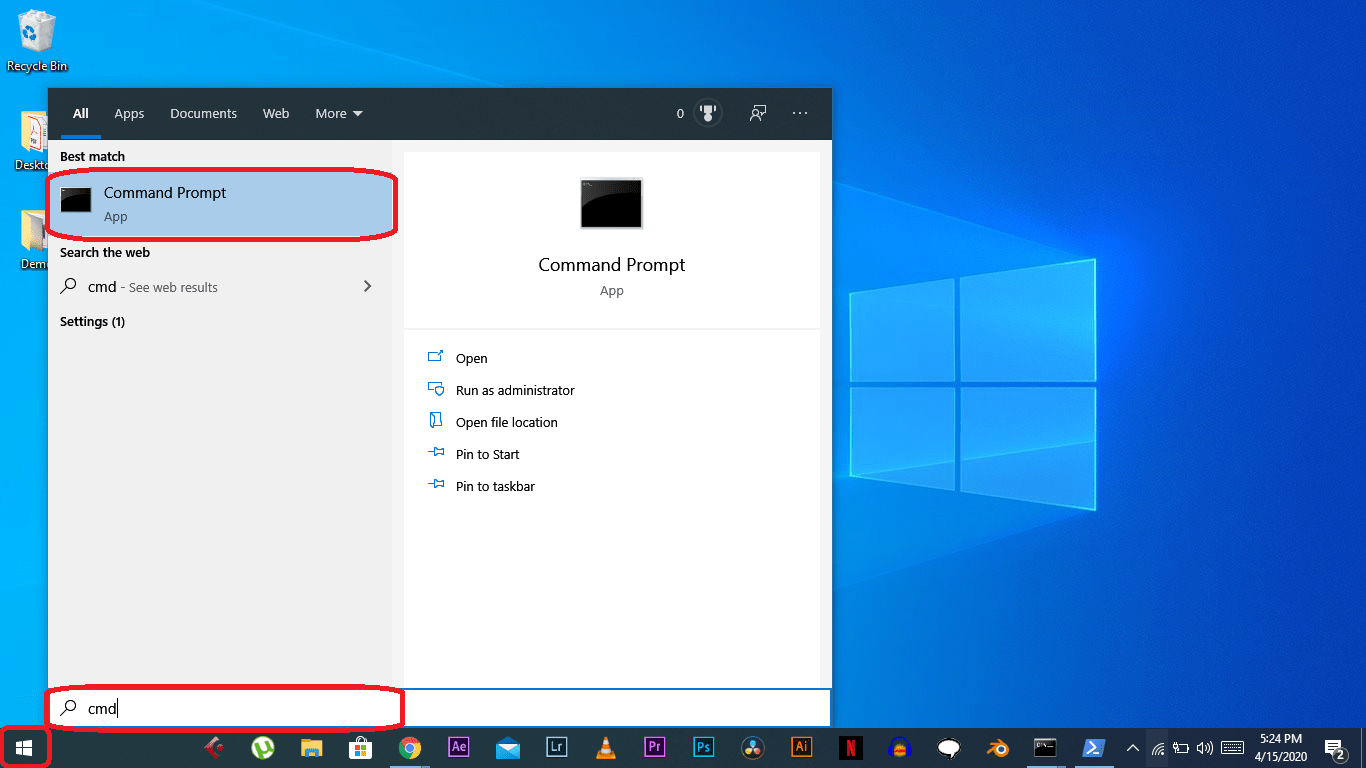Open the Rewards trophy icon
Image resolution: width=1366 pixels, height=768 pixels.
[x=708, y=113]
